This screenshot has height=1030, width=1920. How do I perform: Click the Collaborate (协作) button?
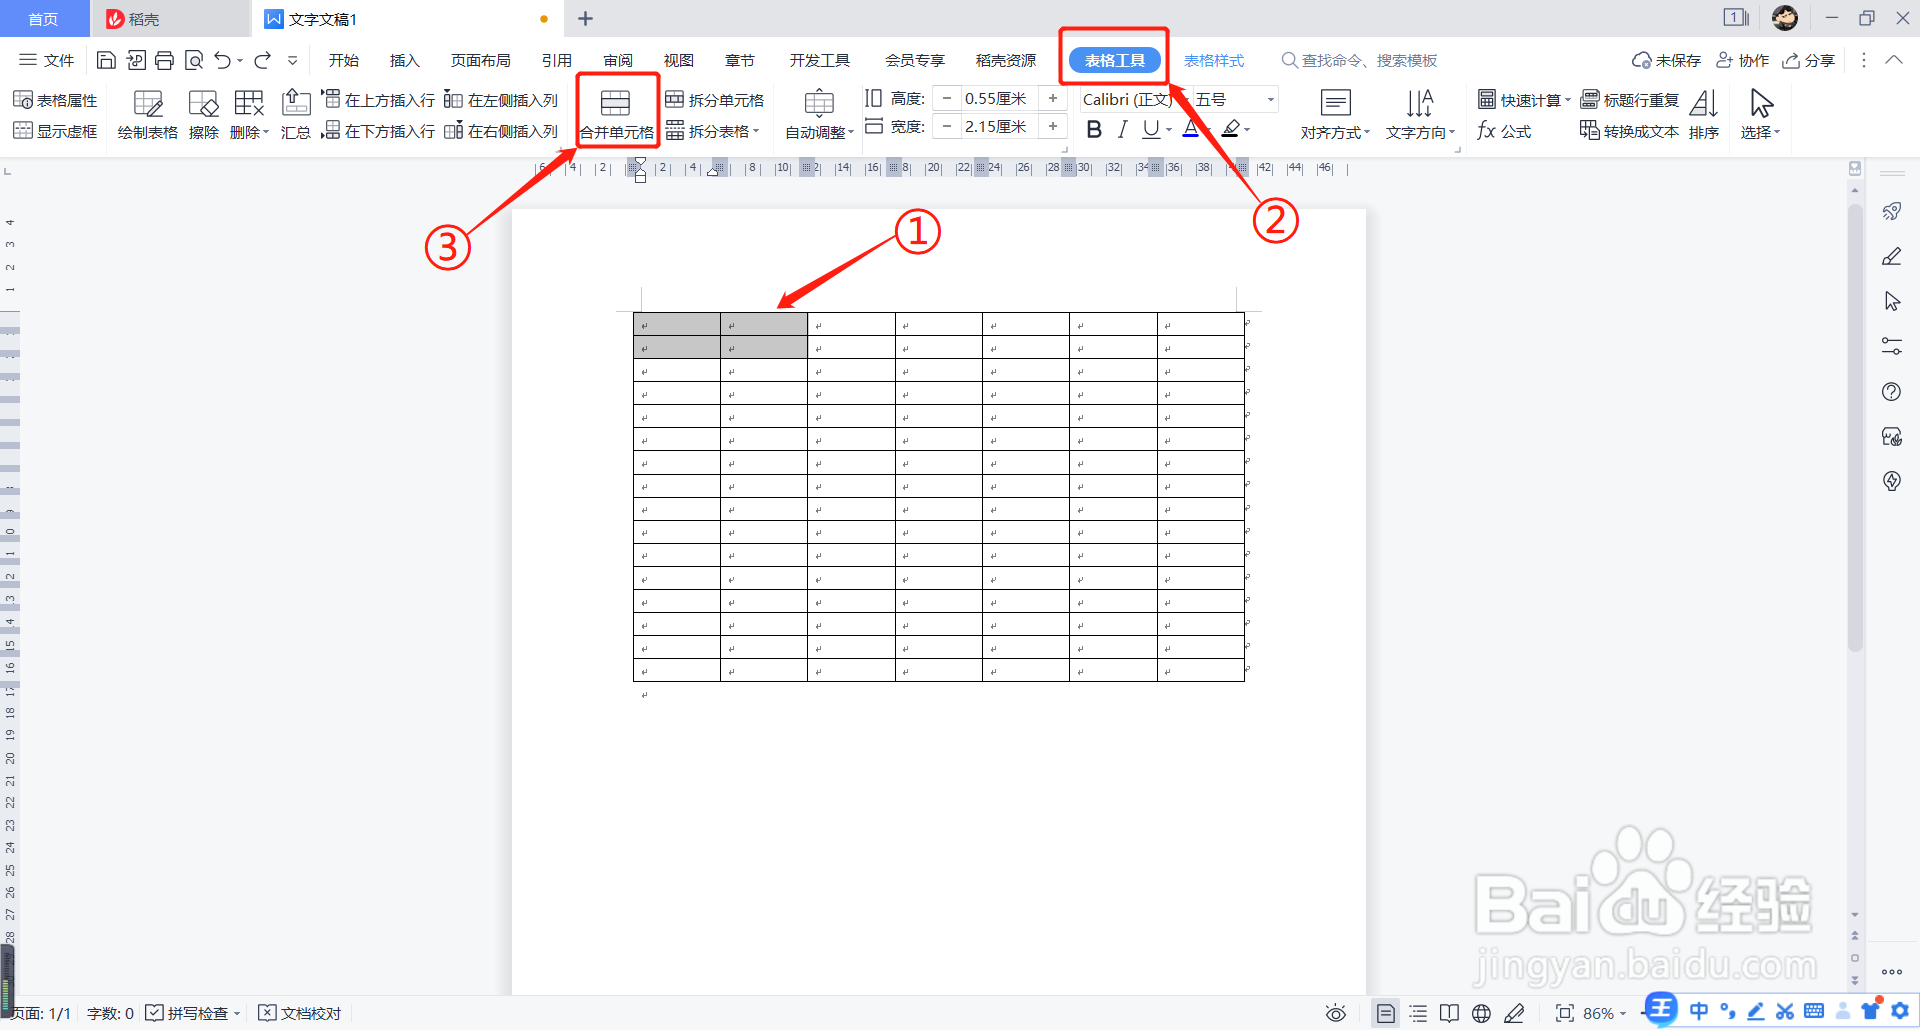pos(1743,60)
